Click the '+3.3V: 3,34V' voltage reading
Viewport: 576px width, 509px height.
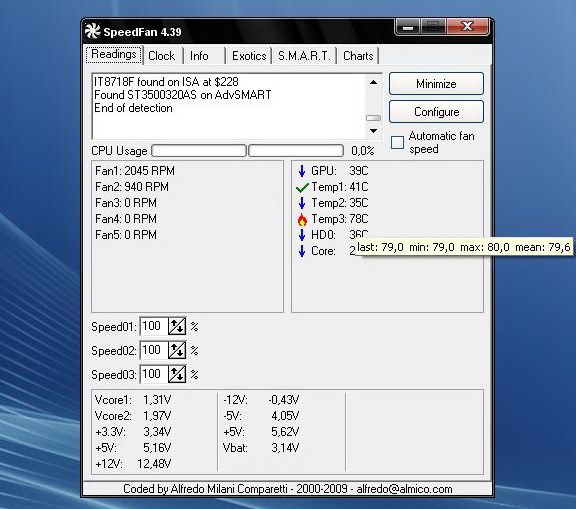[x=133, y=432]
